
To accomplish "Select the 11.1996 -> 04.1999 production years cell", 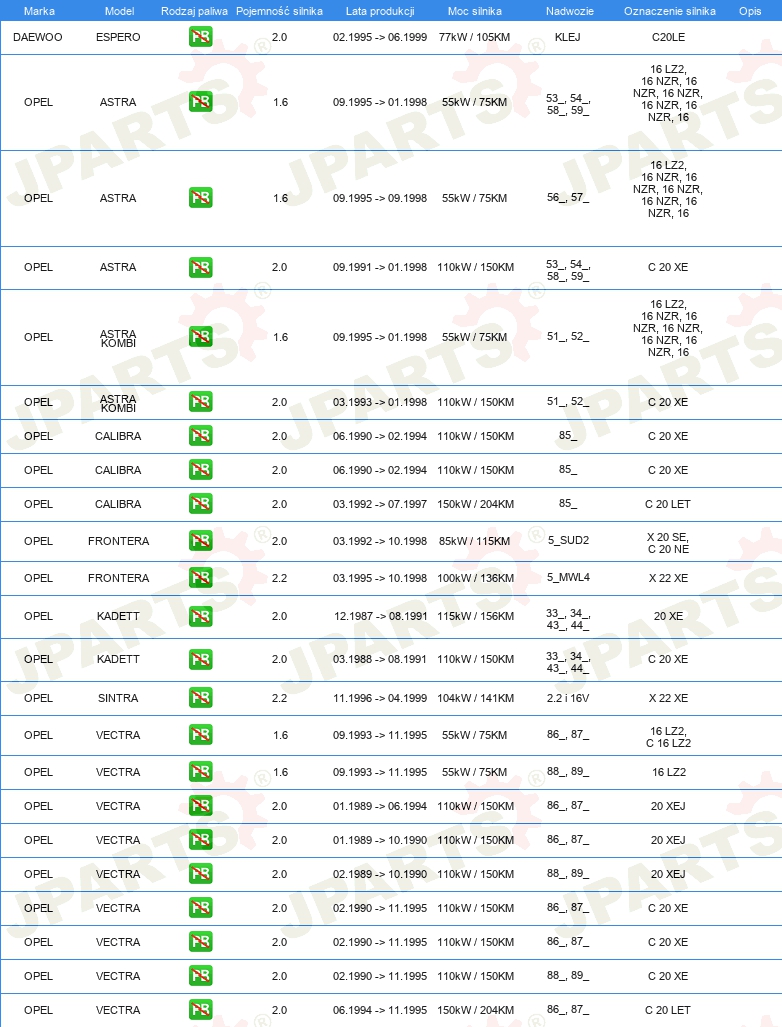I will coord(380,698).
